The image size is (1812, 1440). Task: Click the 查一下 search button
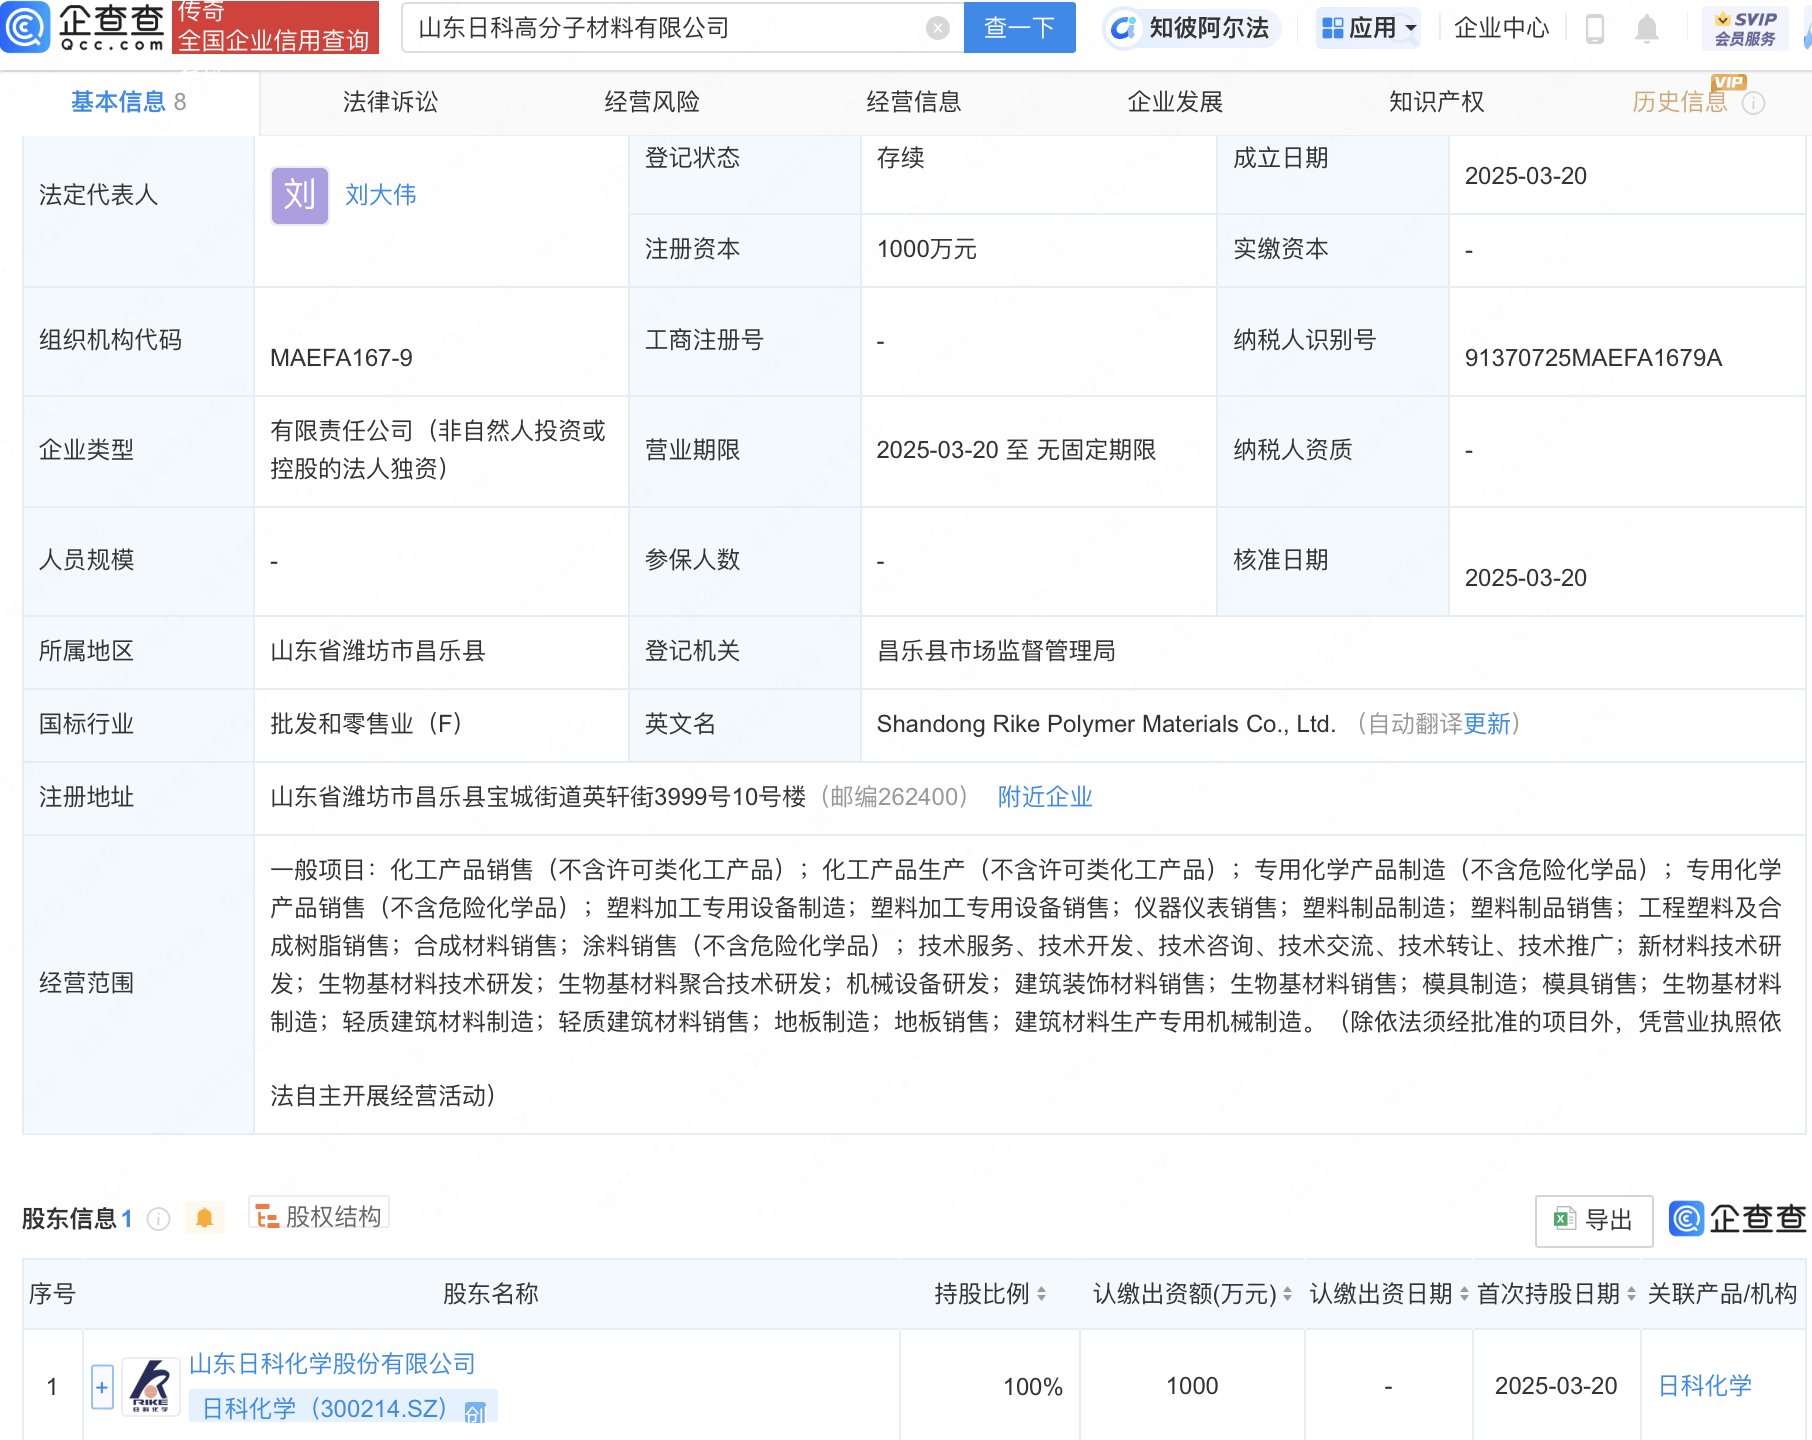(x=1019, y=27)
